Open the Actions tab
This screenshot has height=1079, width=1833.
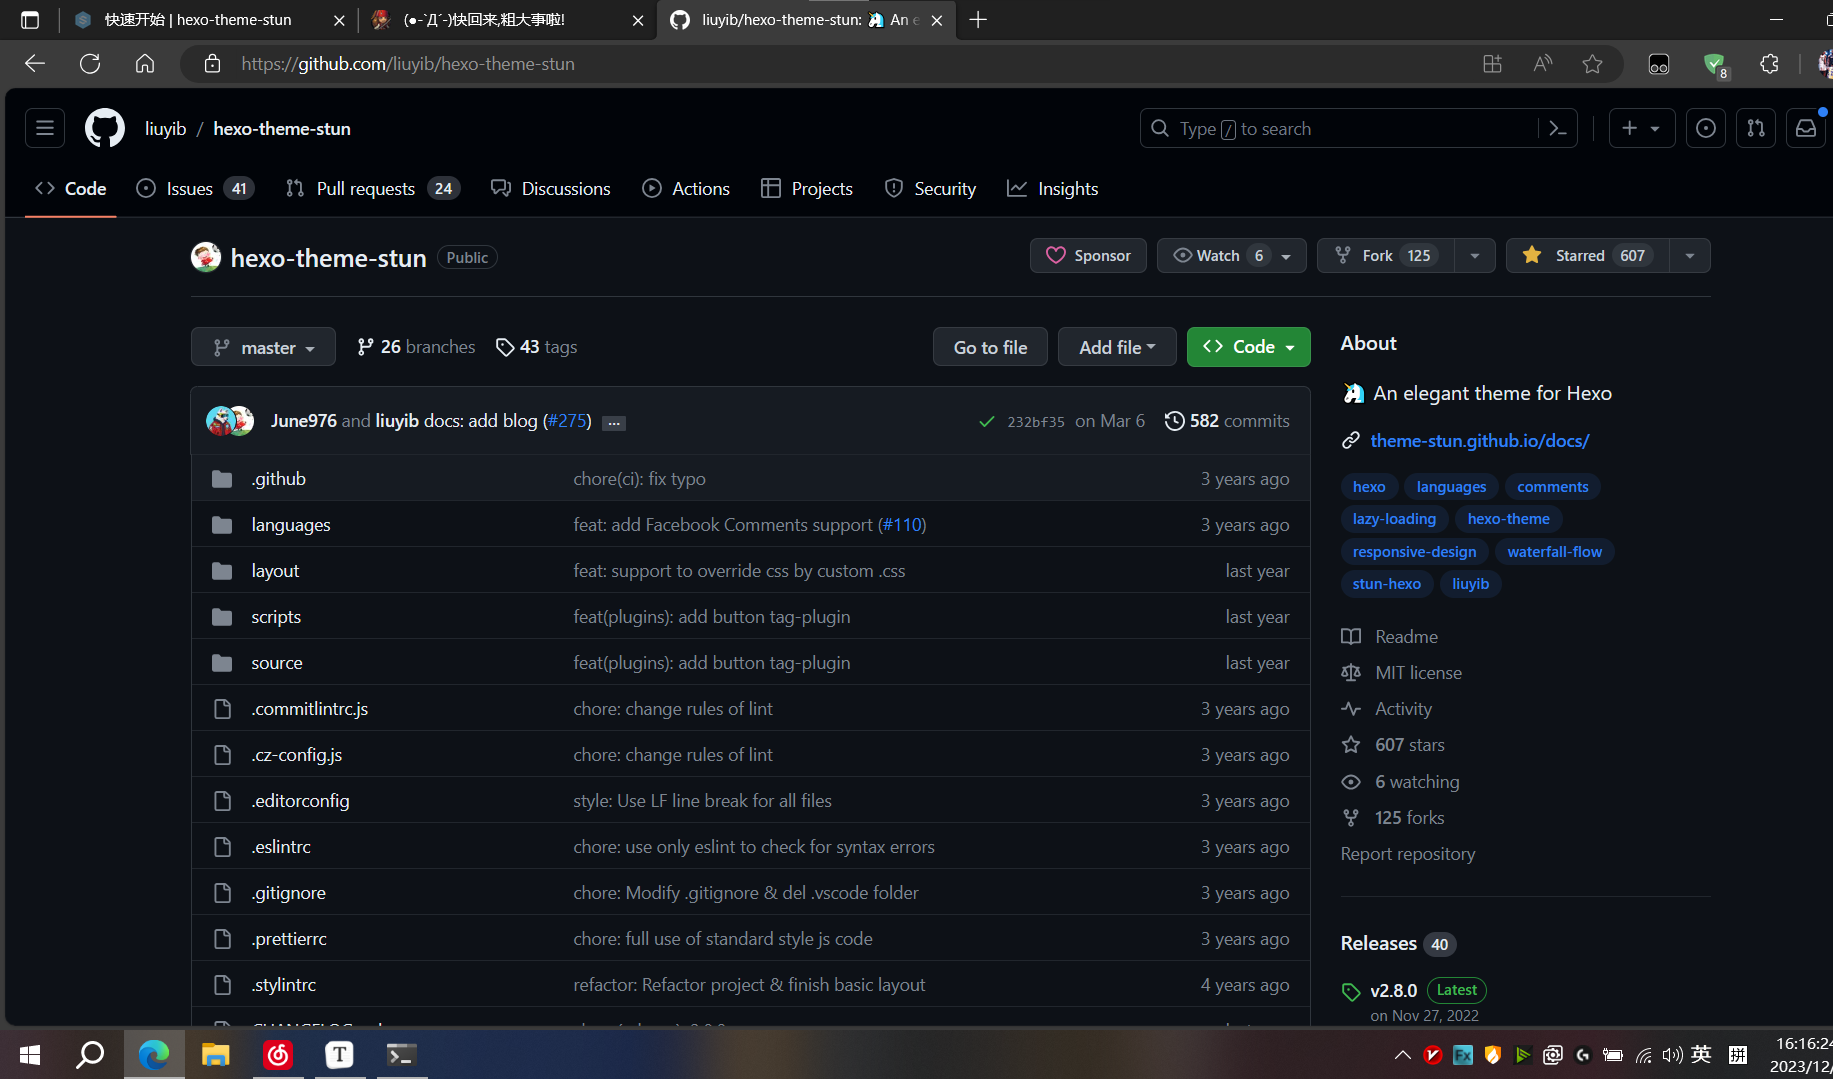[686, 189]
